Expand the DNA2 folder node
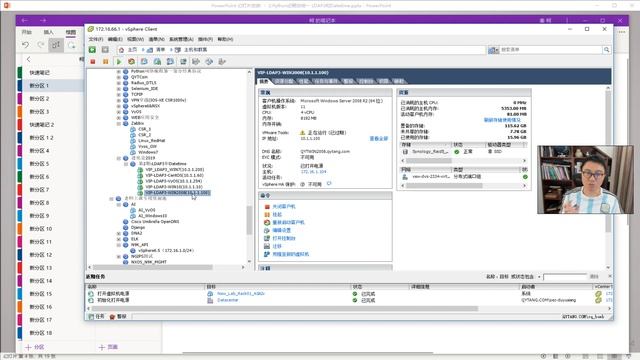The image size is (640, 360). [x=119, y=233]
